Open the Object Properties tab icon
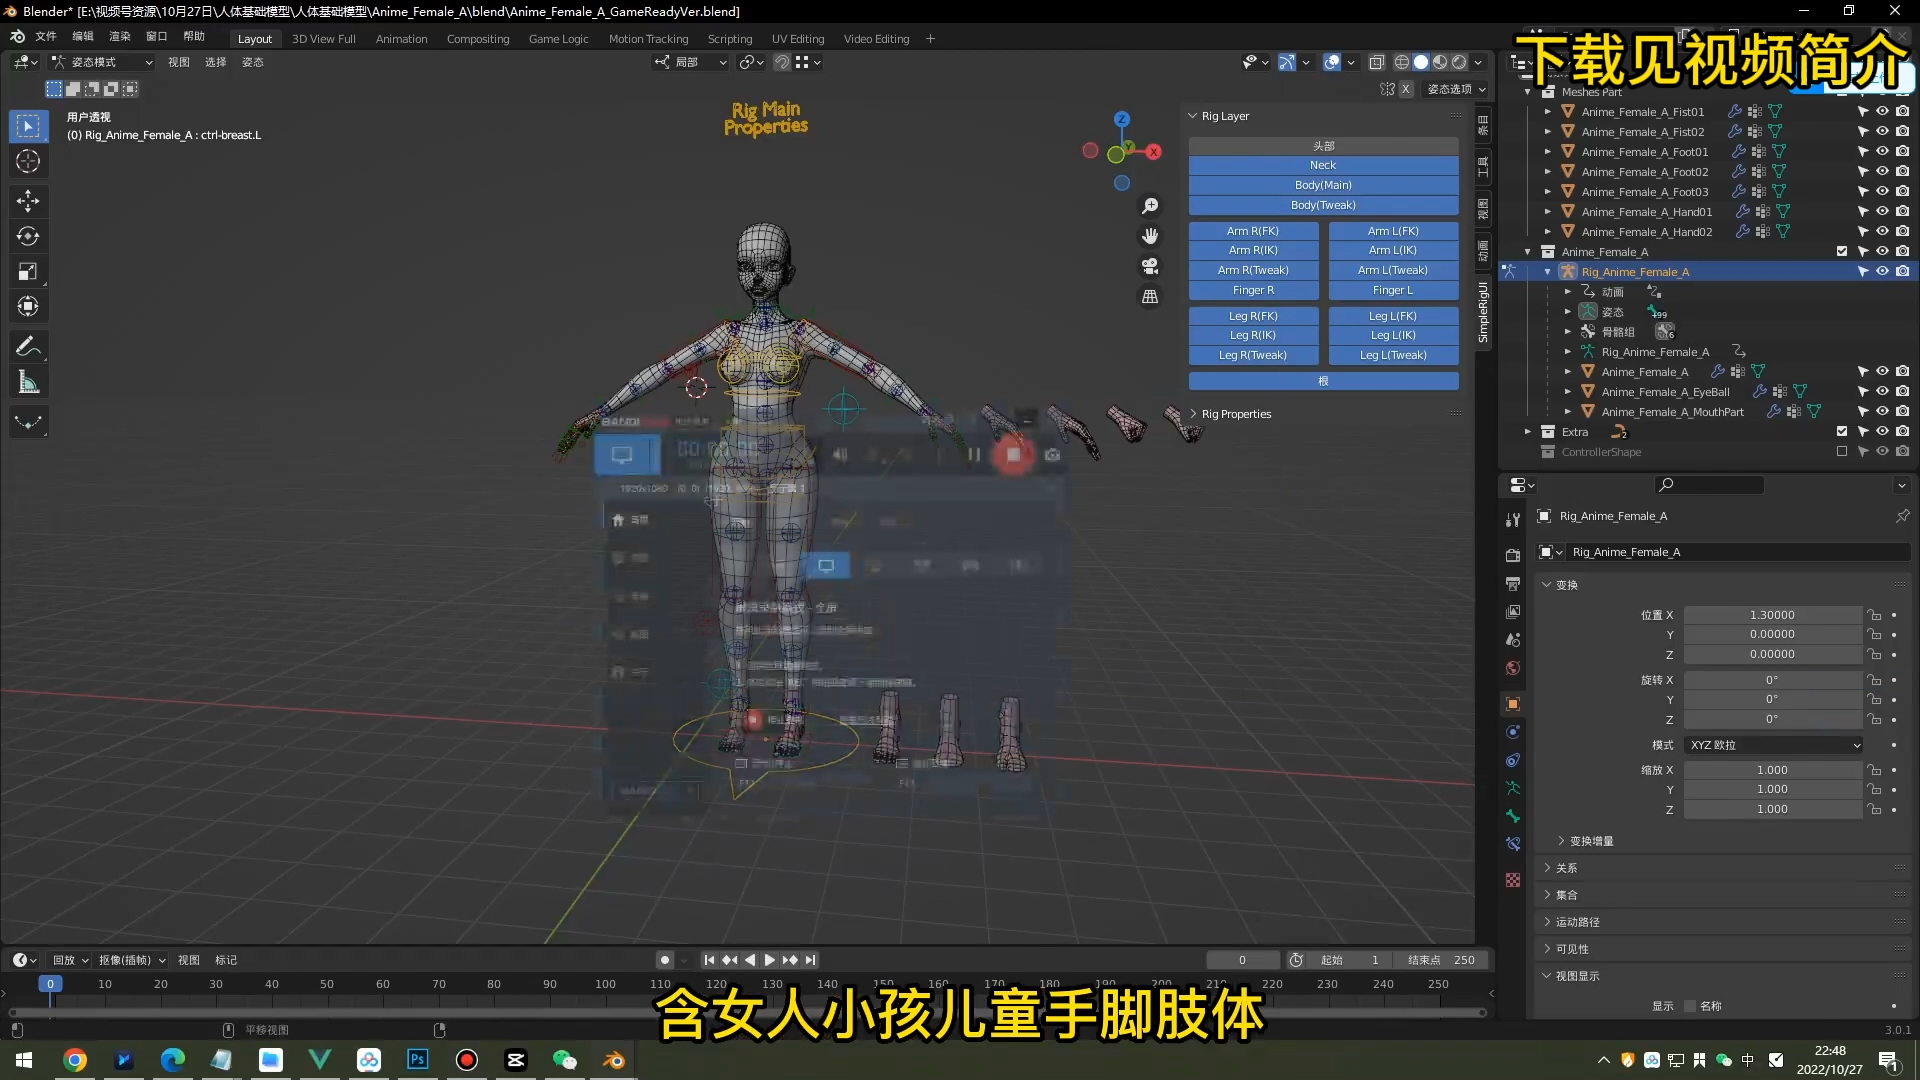 [1513, 704]
